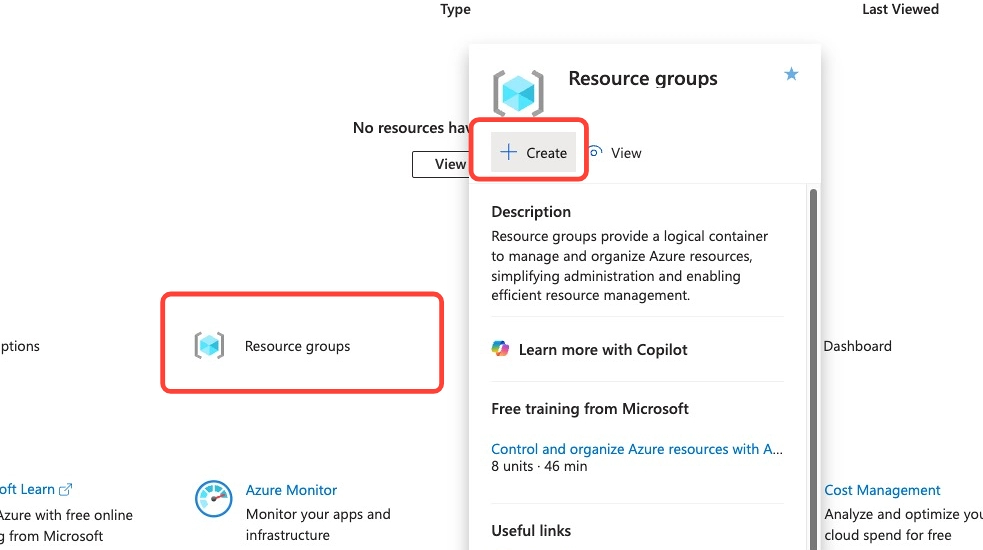Click the large Resource groups cube icon in card header

coord(518,93)
